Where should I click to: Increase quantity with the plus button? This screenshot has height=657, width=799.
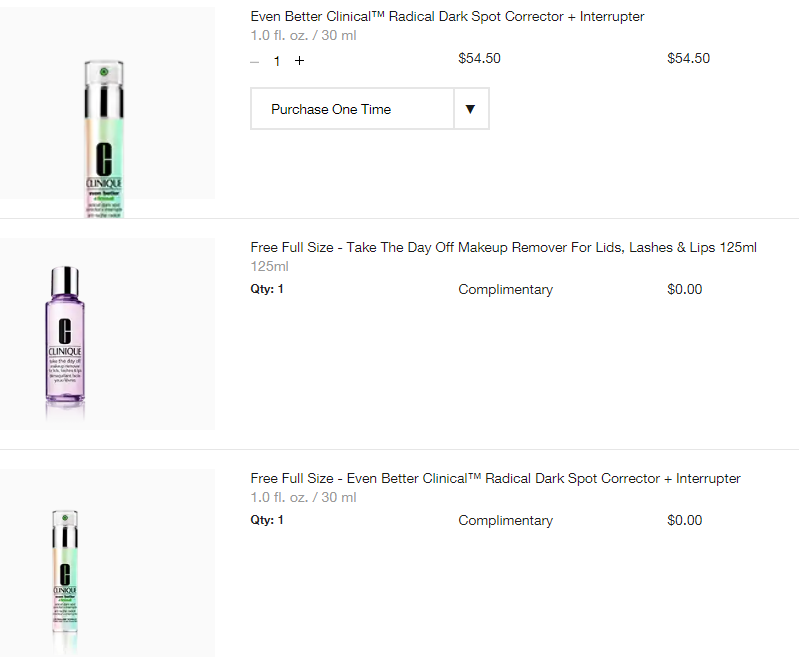[x=299, y=61]
